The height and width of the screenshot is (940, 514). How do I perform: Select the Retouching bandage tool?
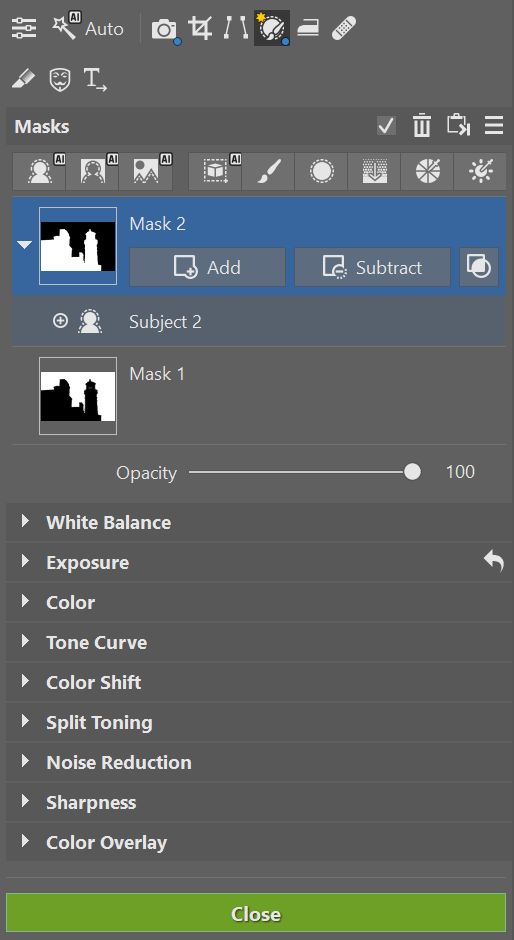click(344, 28)
